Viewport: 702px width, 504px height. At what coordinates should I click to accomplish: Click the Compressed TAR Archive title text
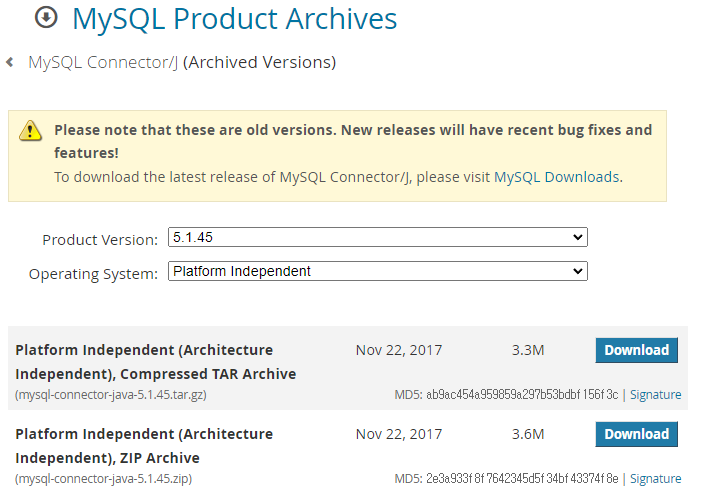tap(155, 362)
